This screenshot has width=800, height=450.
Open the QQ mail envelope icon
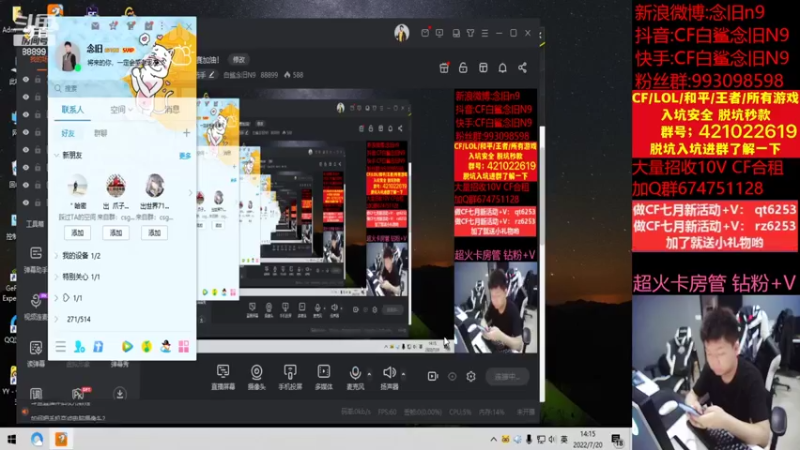[95, 26]
